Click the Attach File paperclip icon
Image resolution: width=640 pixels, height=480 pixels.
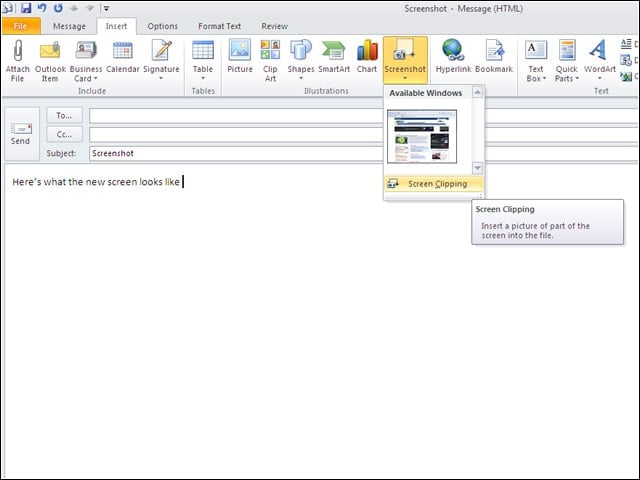[x=18, y=51]
